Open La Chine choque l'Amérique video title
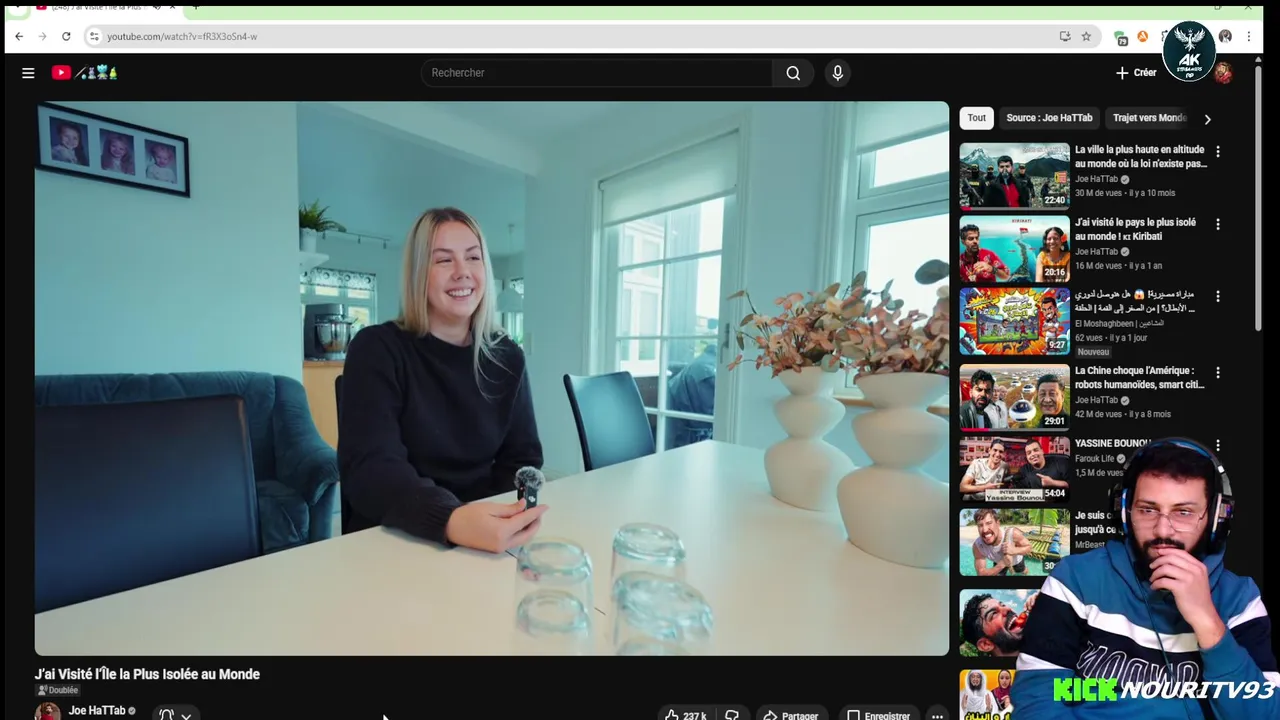Viewport: 1280px width, 720px height. pos(1140,377)
